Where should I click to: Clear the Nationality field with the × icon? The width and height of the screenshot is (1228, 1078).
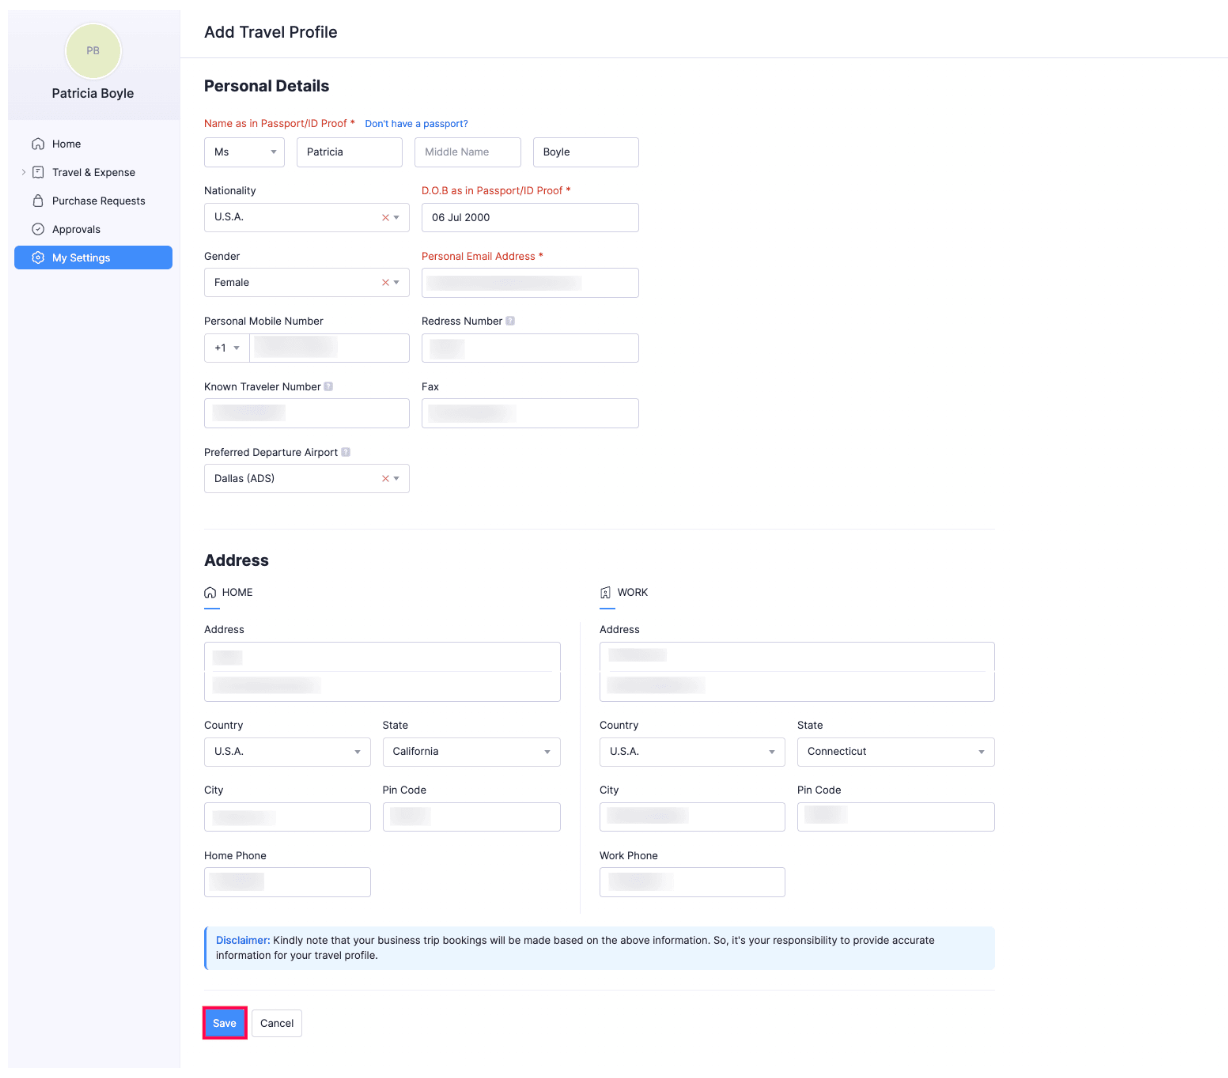pyautogui.click(x=384, y=217)
